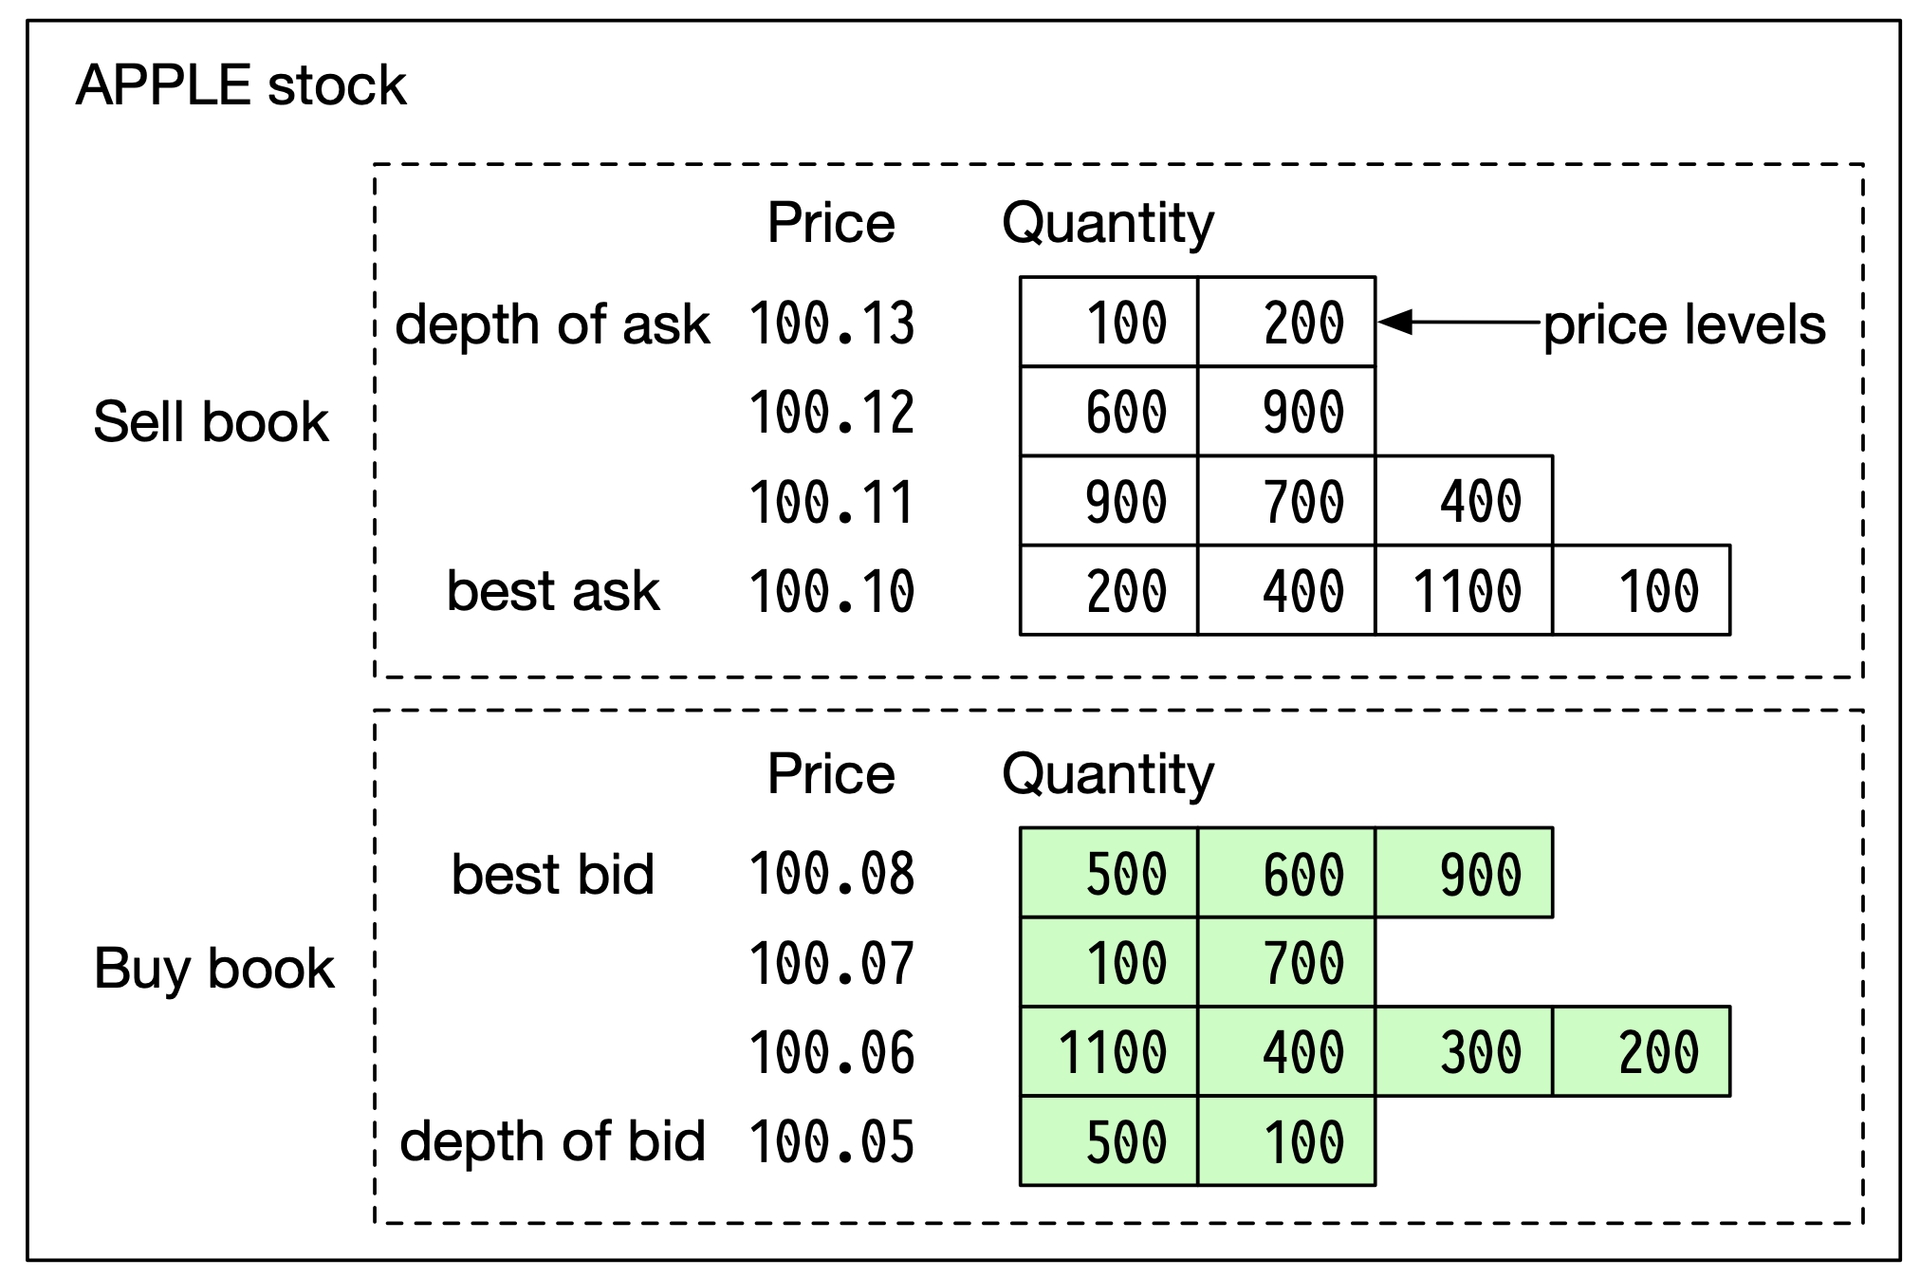Select the depth of bid label
This screenshot has height=1277, width=1920.
pyautogui.click(x=553, y=1141)
